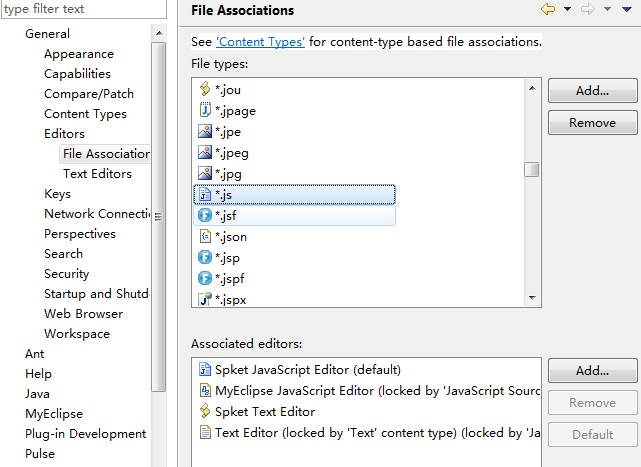
Task: Open the Content Types link
Action: pyautogui.click(x=260, y=42)
